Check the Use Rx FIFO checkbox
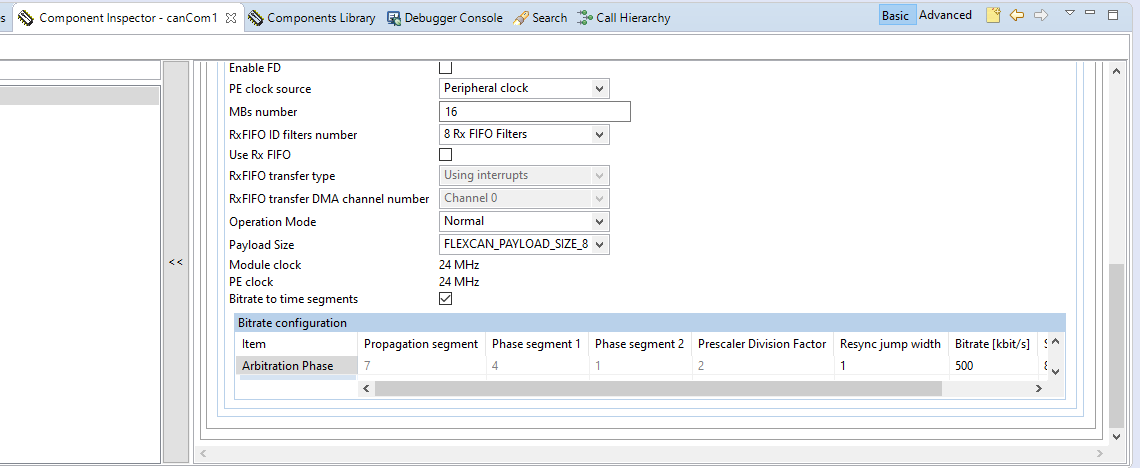The image size is (1140, 468). click(x=446, y=155)
